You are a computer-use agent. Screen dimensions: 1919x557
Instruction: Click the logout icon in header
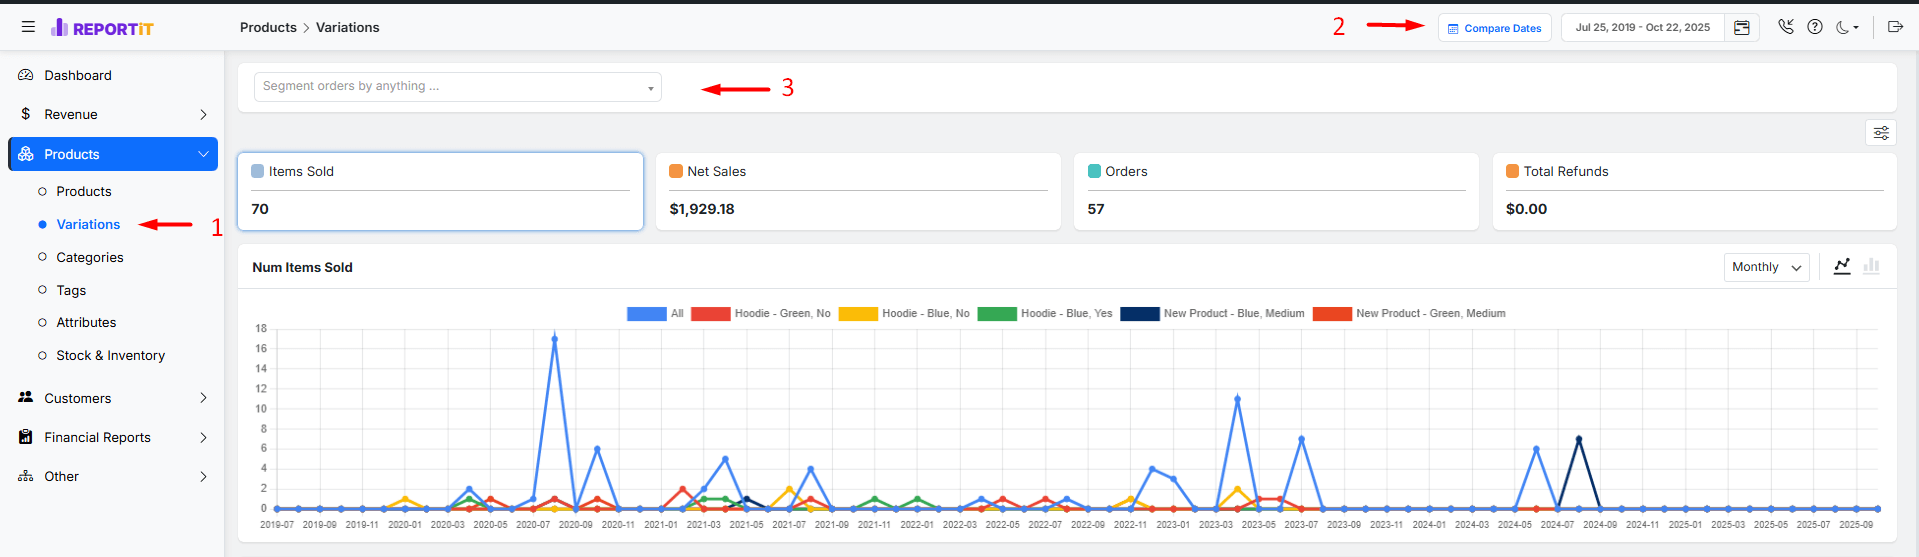1895,27
